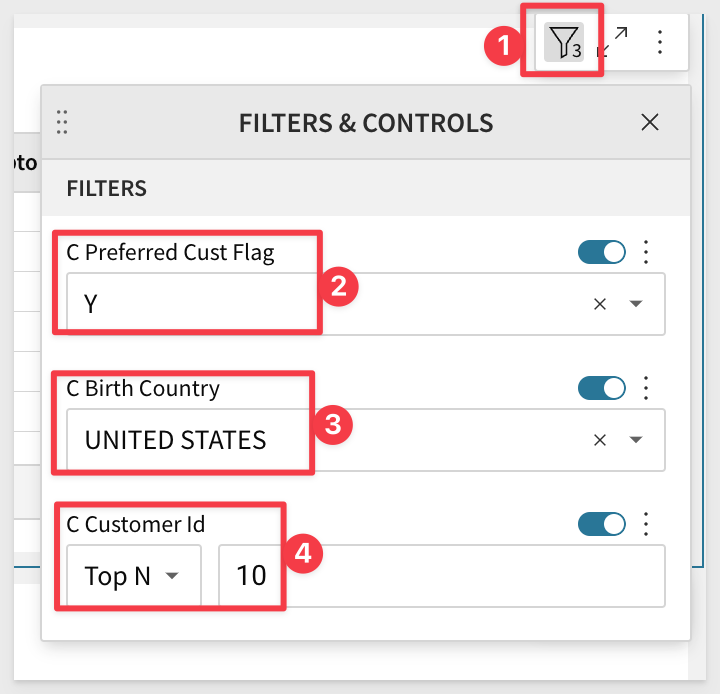The width and height of the screenshot is (720, 694).
Task: Close the Filters & Controls panel
Action: tap(650, 122)
